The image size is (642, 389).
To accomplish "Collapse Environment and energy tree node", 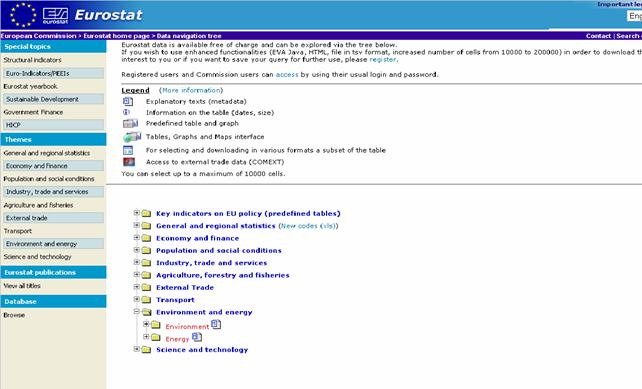I will 137,312.
